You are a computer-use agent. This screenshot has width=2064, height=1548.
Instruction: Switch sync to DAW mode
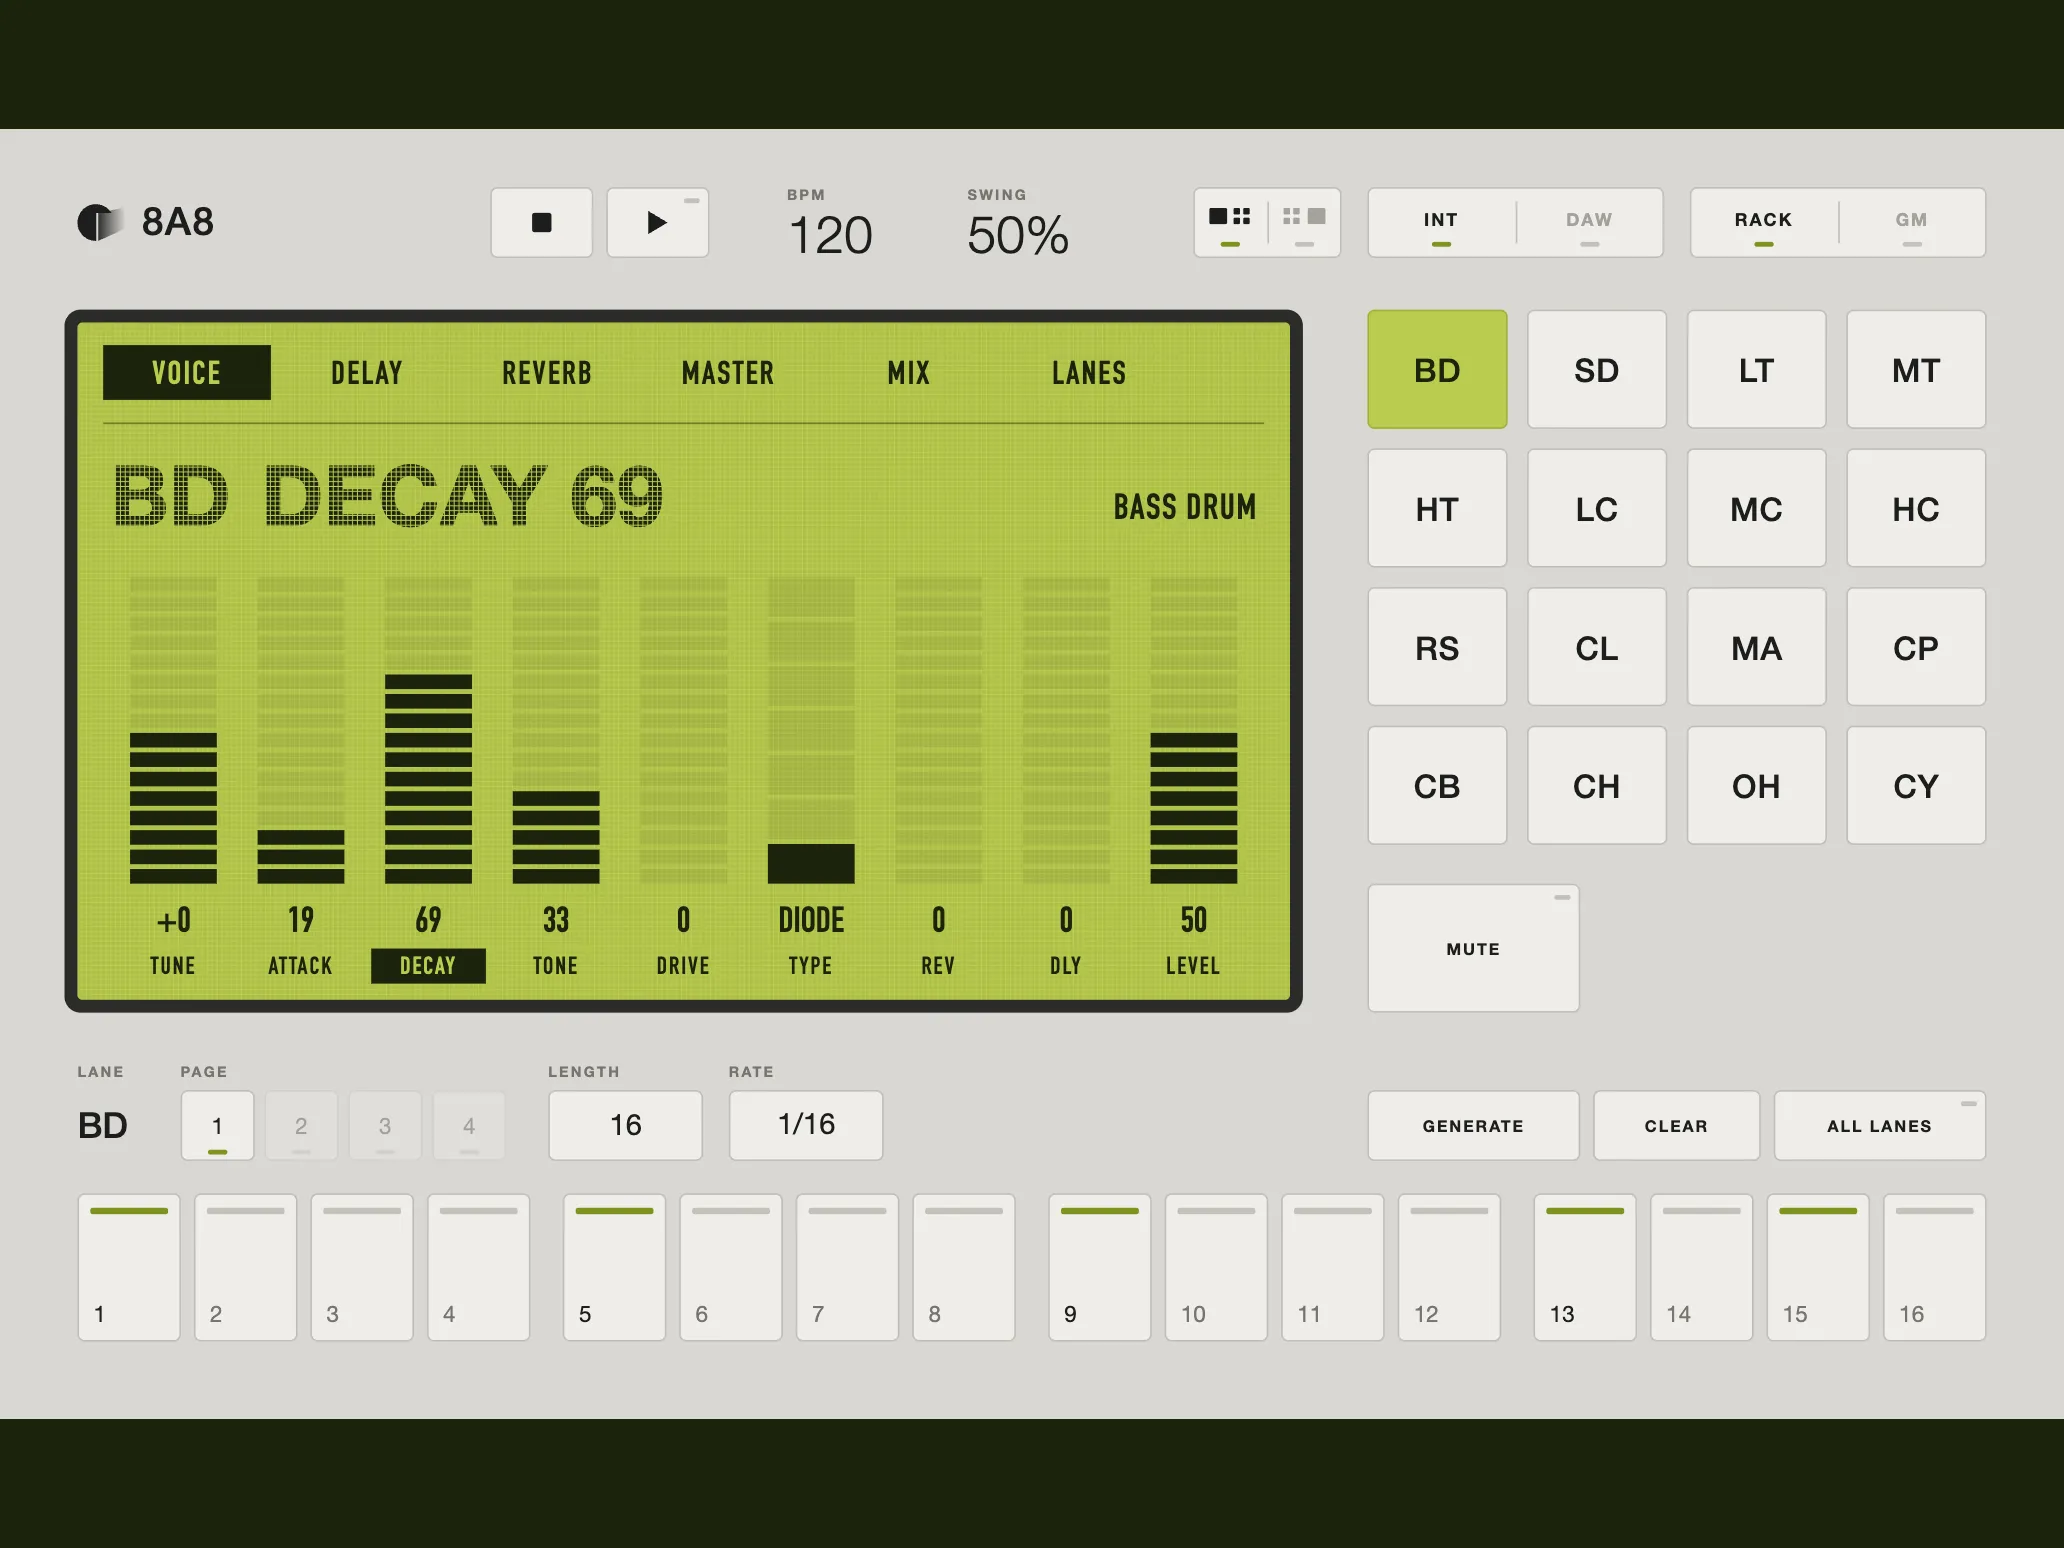coord(1589,222)
